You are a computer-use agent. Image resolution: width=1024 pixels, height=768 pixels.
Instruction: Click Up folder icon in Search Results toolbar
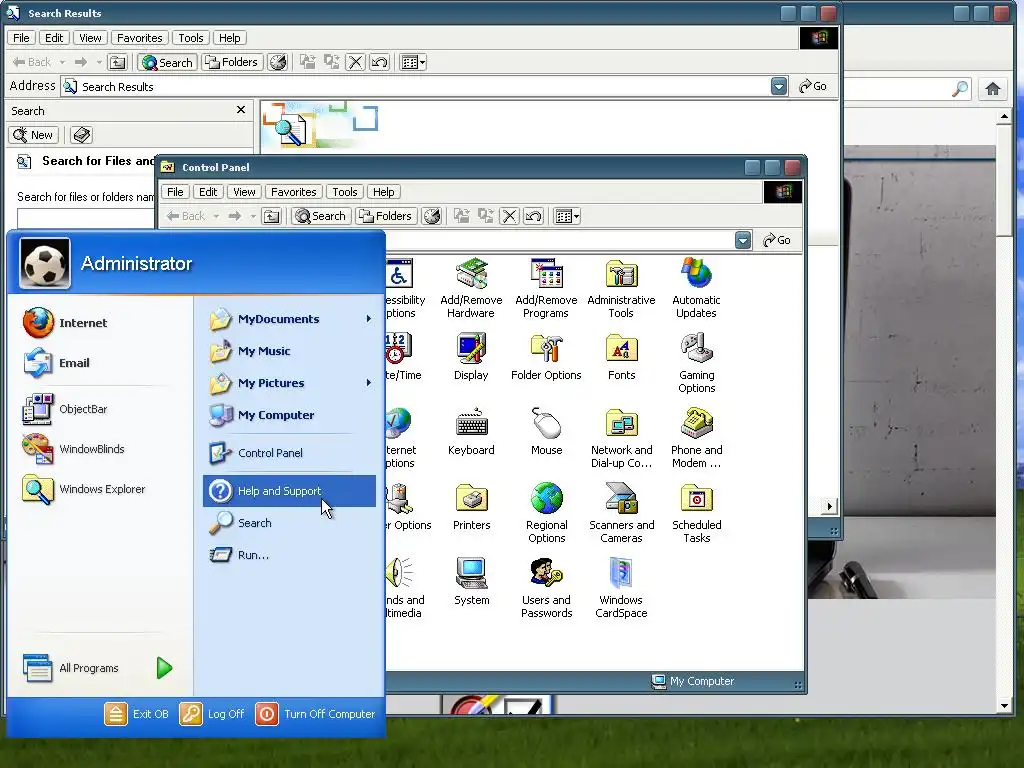pos(118,62)
